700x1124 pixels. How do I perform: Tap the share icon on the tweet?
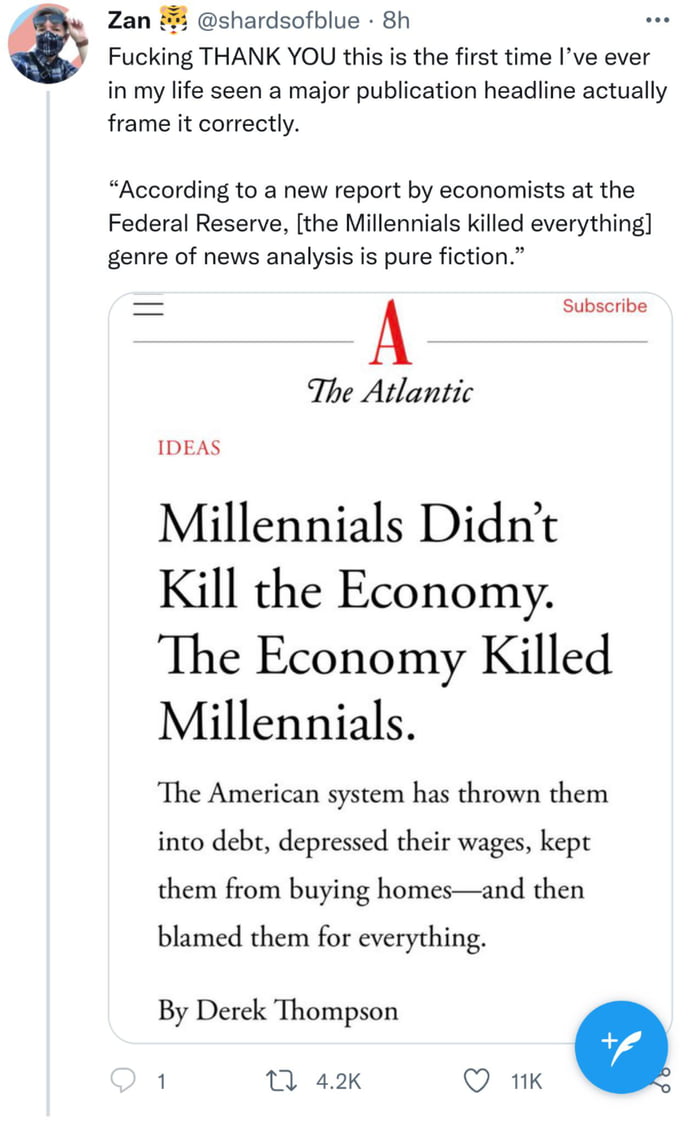pos(660,1081)
